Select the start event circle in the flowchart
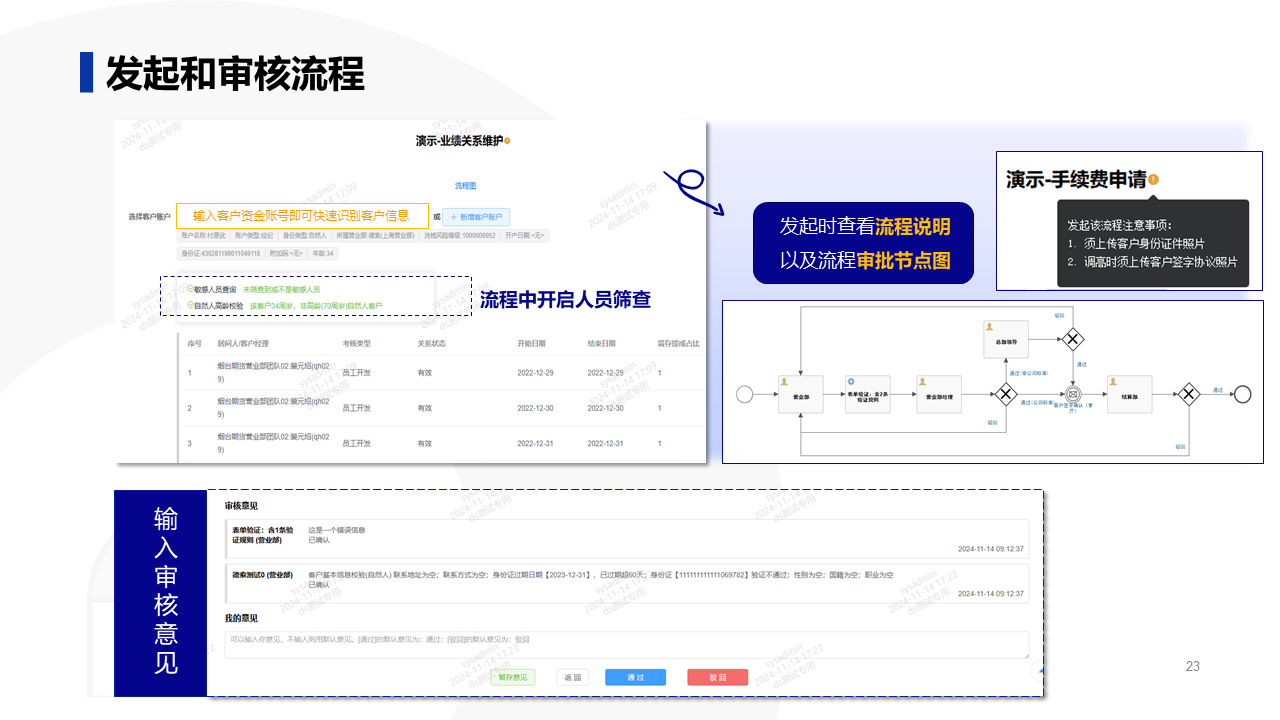The width and height of the screenshot is (1280, 720). pyautogui.click(x=744, y=394)
